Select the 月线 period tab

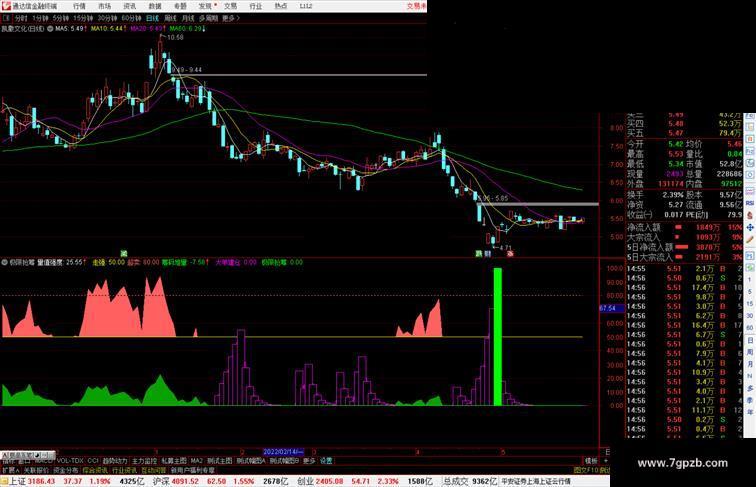click(188, 18)
